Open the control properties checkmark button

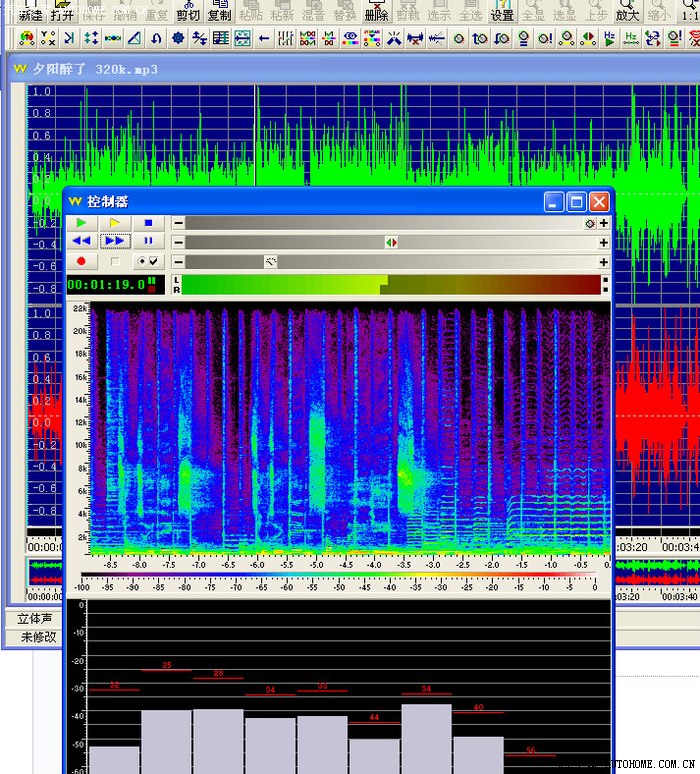[148, 261]
